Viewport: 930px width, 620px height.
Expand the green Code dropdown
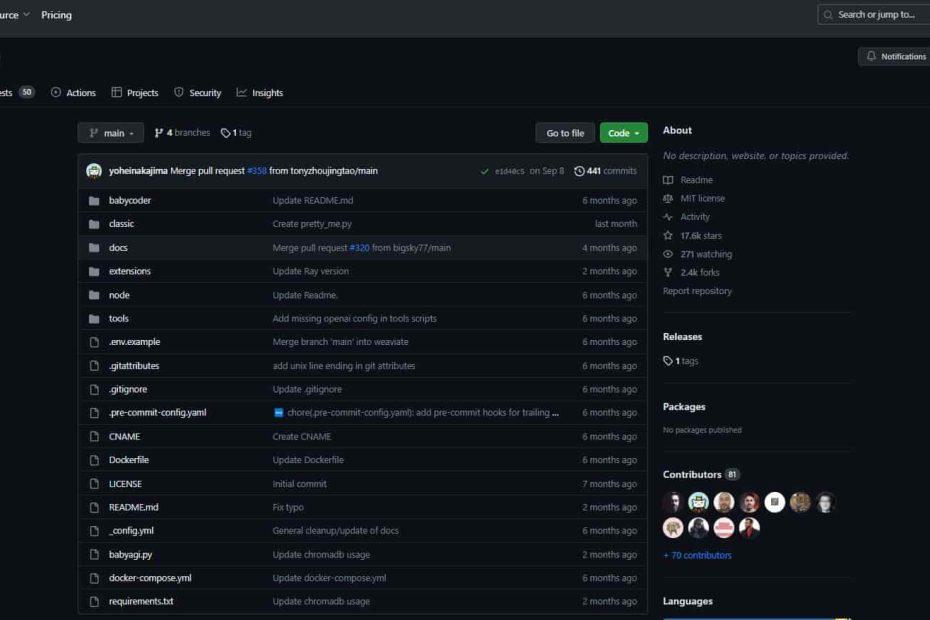[x=623, y=133]
